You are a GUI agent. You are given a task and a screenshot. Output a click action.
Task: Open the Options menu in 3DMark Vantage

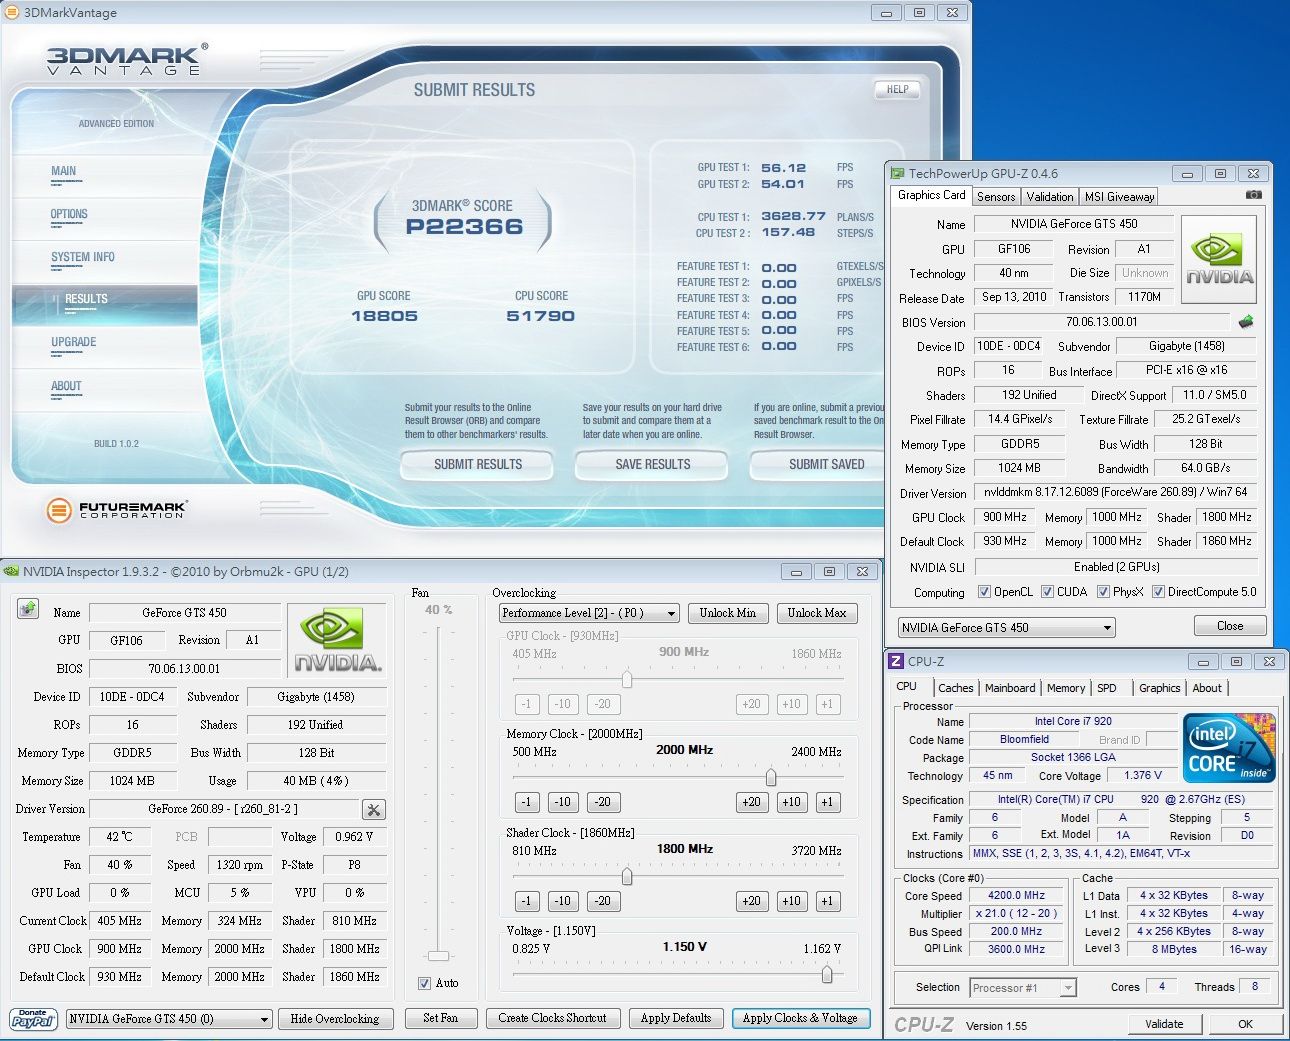click(x=69, y=214)
